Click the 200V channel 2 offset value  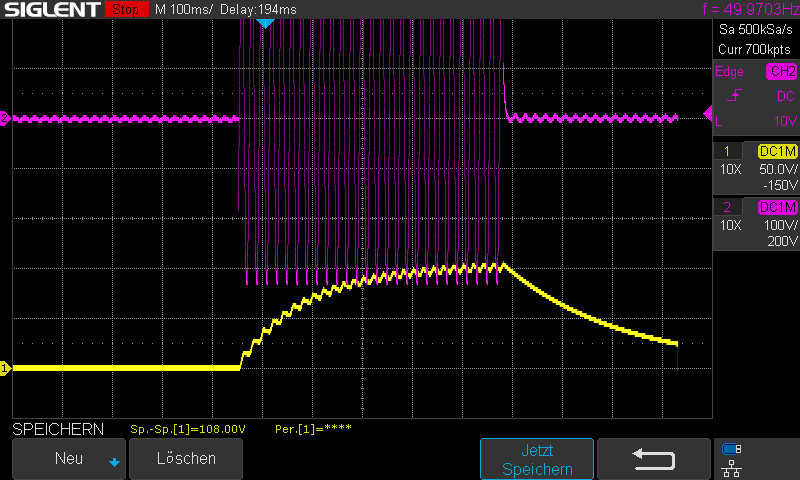click(x=782, y=241)
